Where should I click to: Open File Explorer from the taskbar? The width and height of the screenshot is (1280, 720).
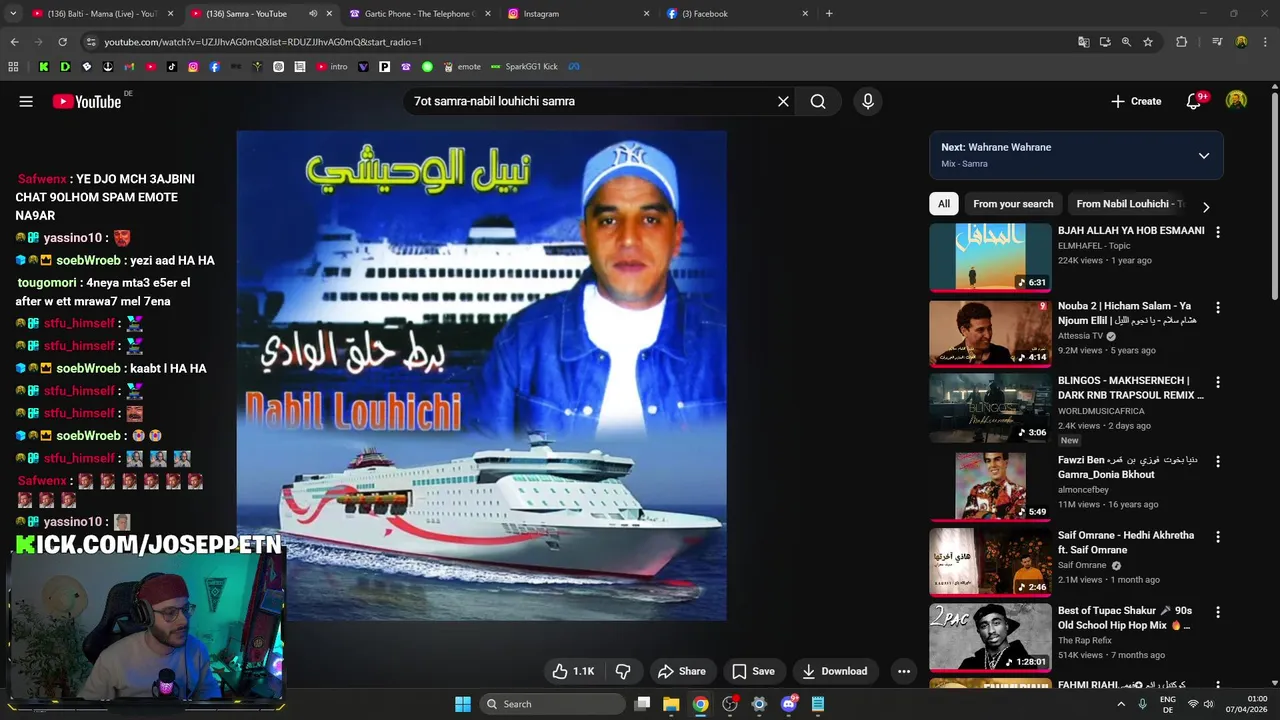(x=671, y=704)
